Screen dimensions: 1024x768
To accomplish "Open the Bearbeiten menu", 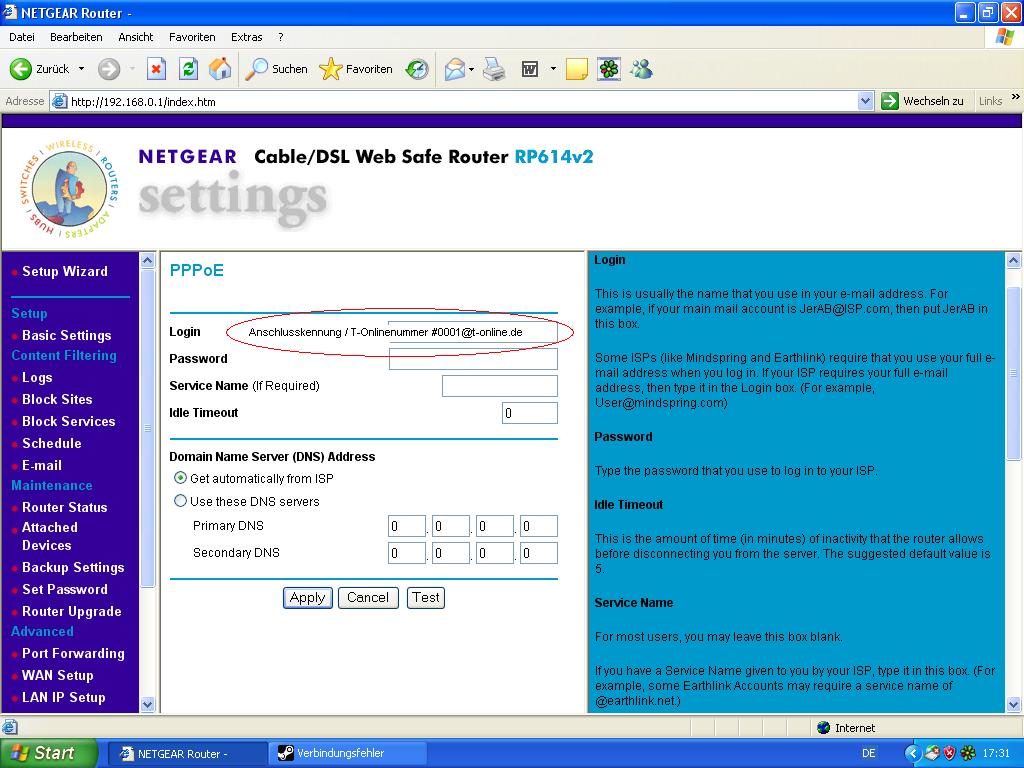I will [76, 37].
